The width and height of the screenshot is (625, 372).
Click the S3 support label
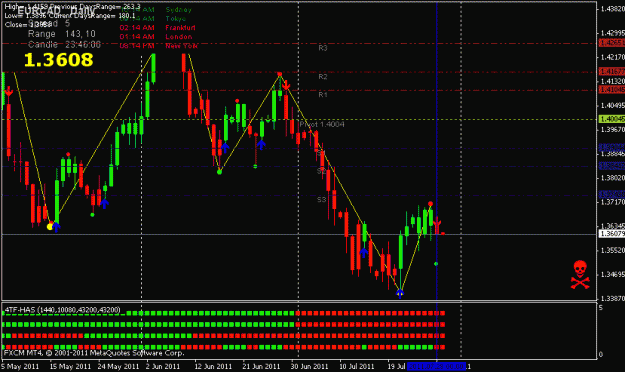[322, 200]
